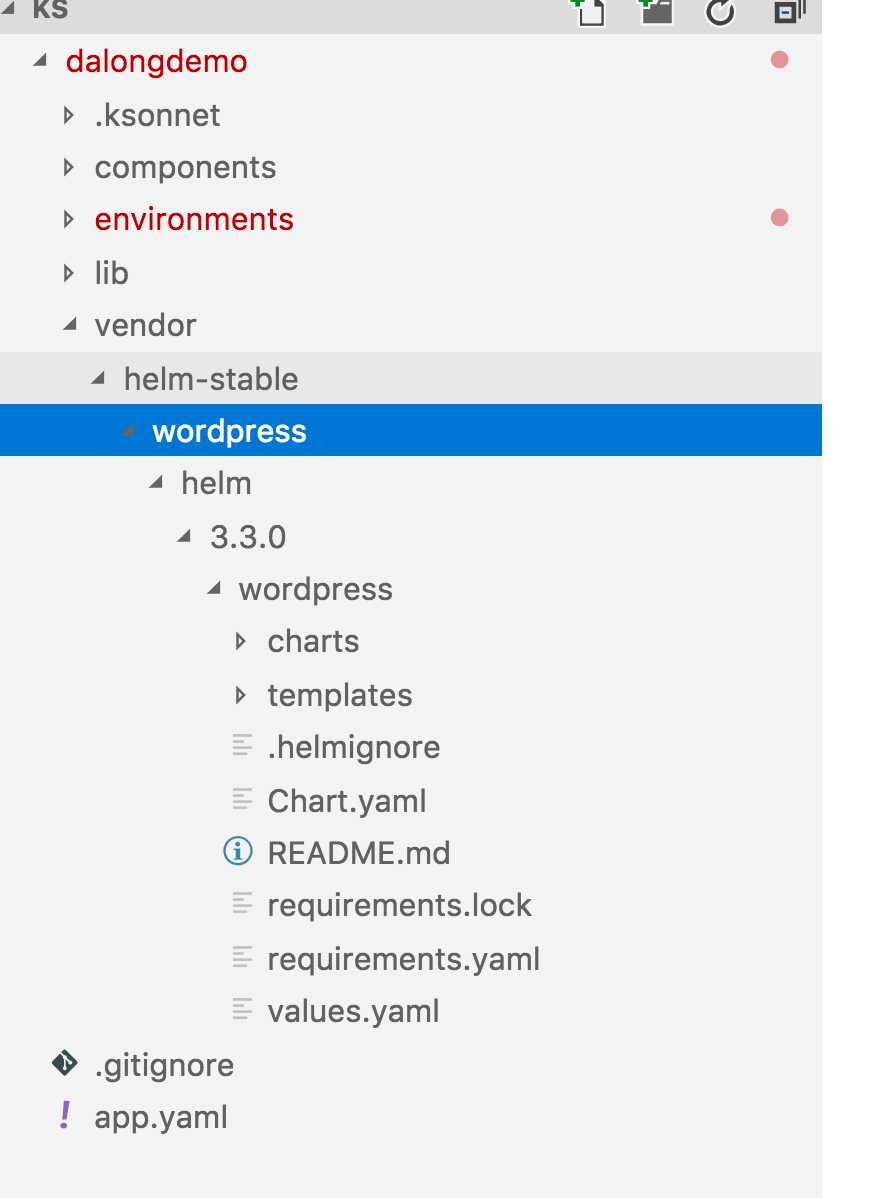Screen dimensions: 880x1198
Task: Open the README.md file
Action: click(x=359, y=853)
